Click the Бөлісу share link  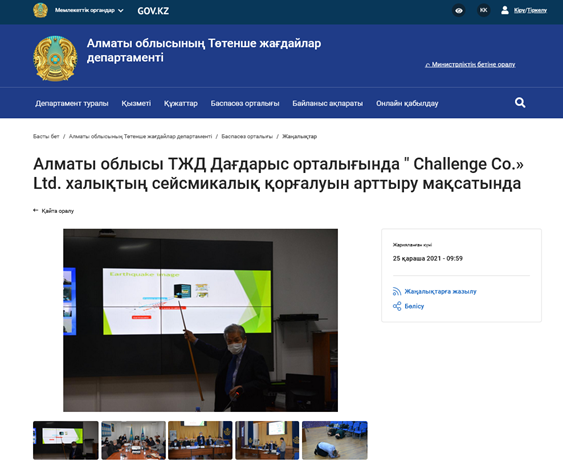coord(414,306)
